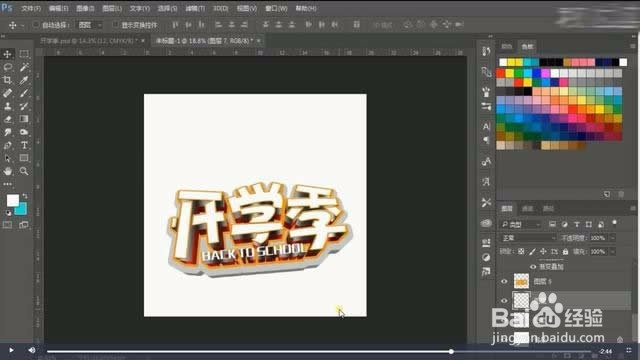Click the delete swatch trash icon
640x360 pixels.
pyautogui.click(x=621, y=194)
